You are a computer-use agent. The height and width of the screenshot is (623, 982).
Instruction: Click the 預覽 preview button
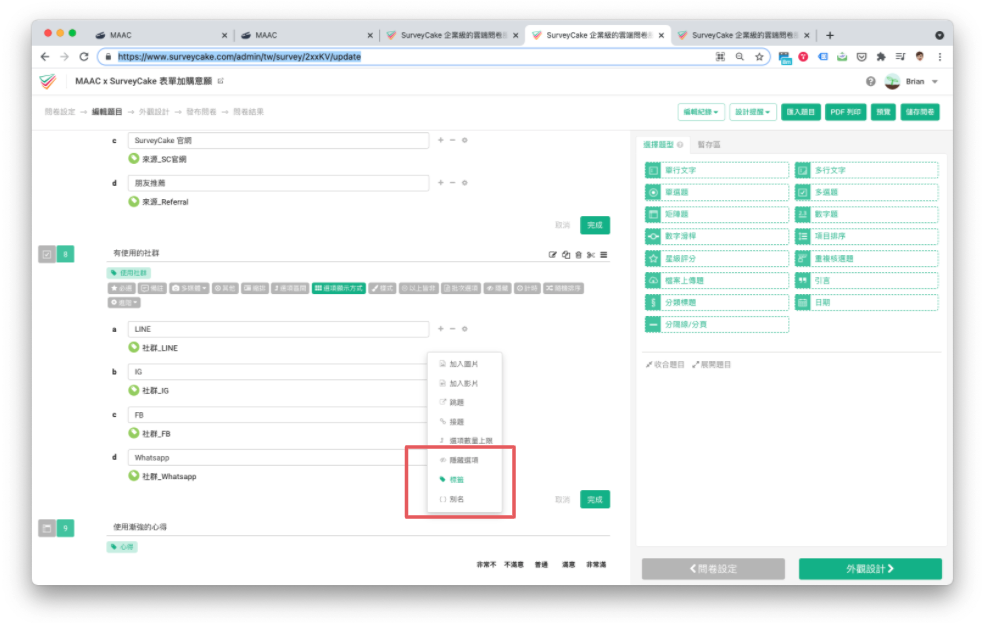(883, 112)
